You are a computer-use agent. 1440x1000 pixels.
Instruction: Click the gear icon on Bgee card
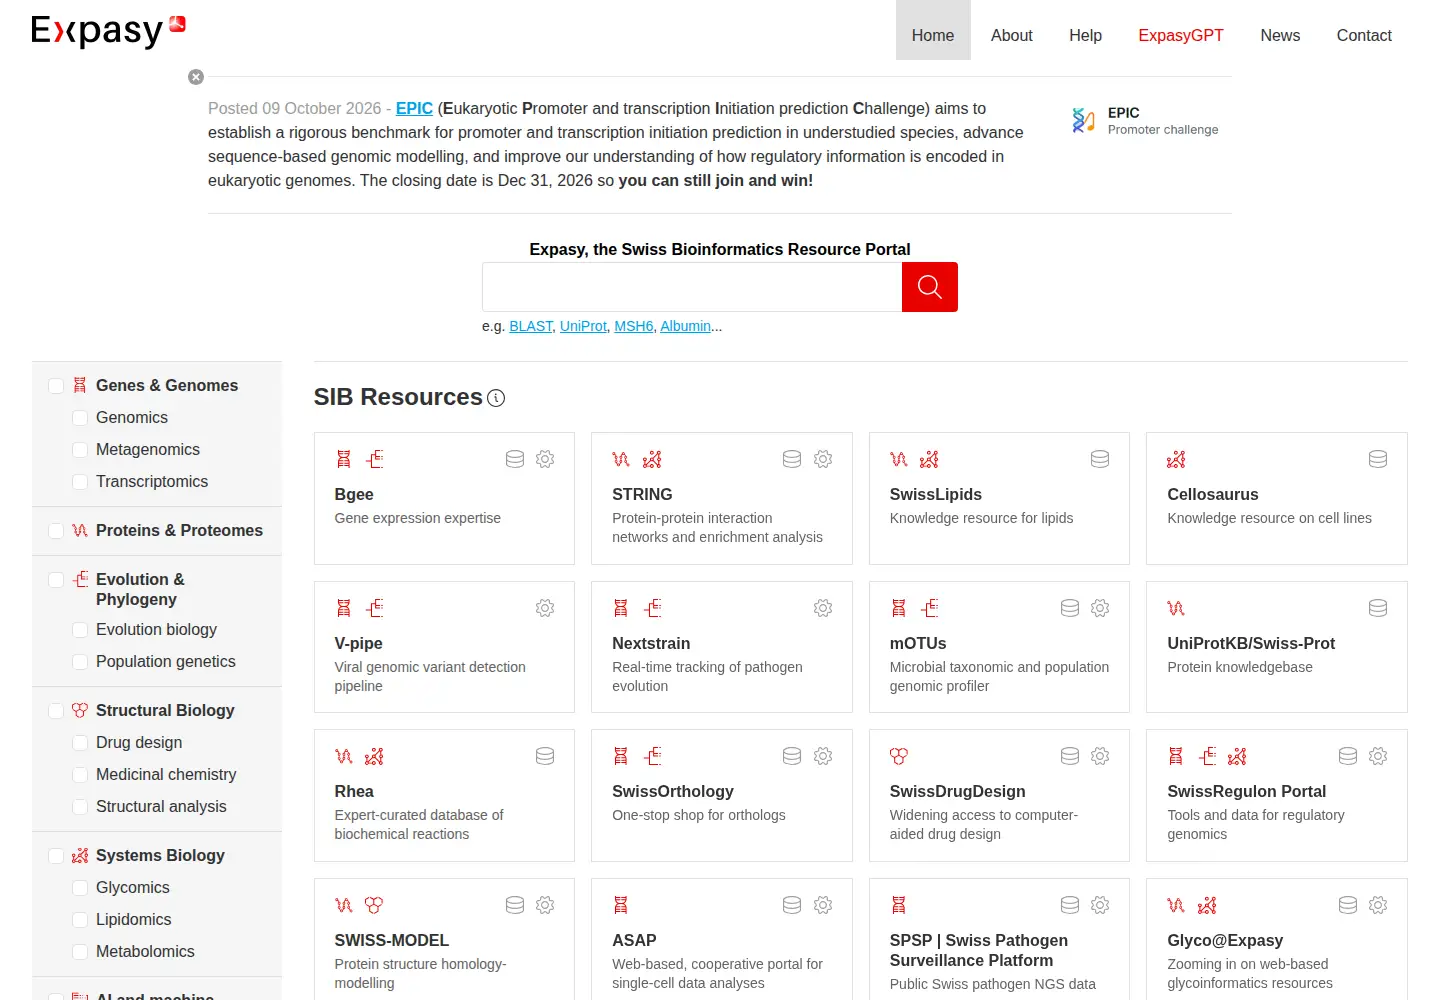(x=545, y=459)
